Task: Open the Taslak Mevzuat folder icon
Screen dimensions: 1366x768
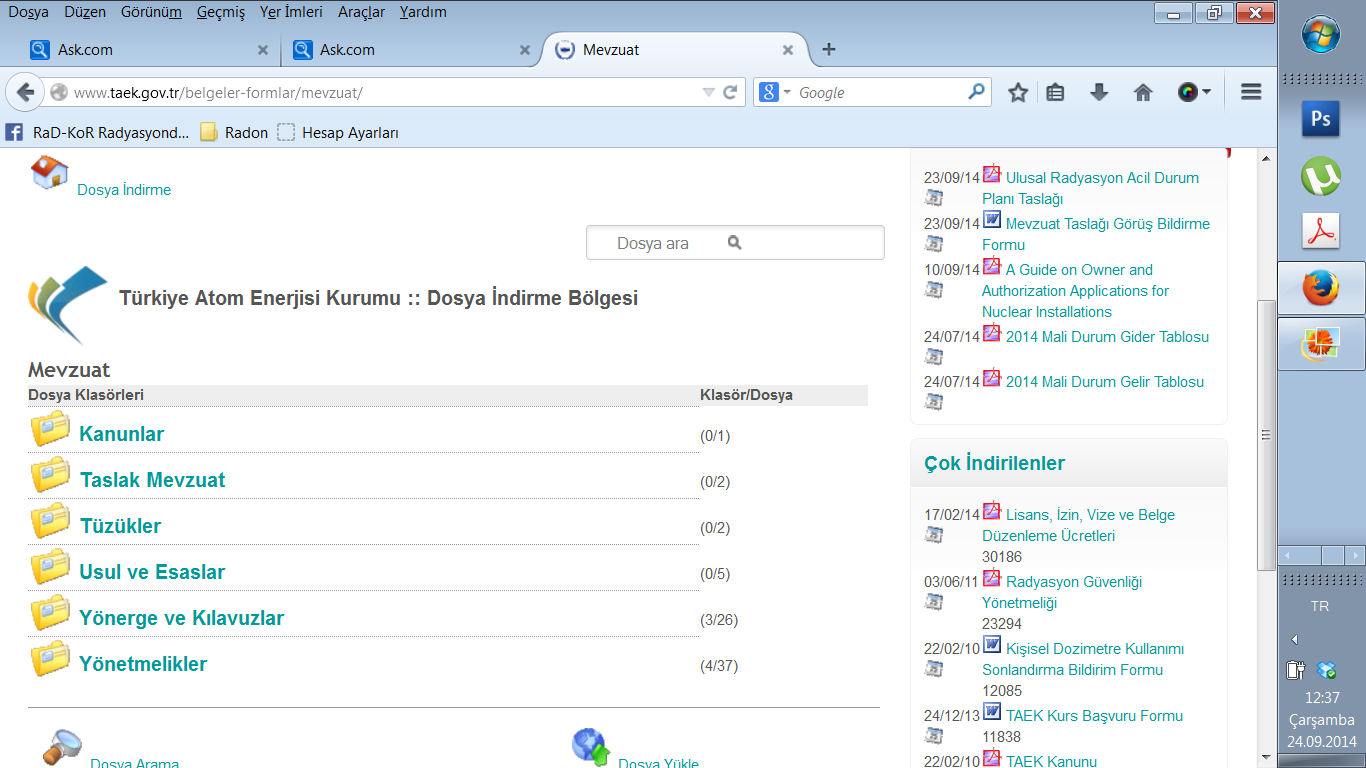Action: coord(50,475)
